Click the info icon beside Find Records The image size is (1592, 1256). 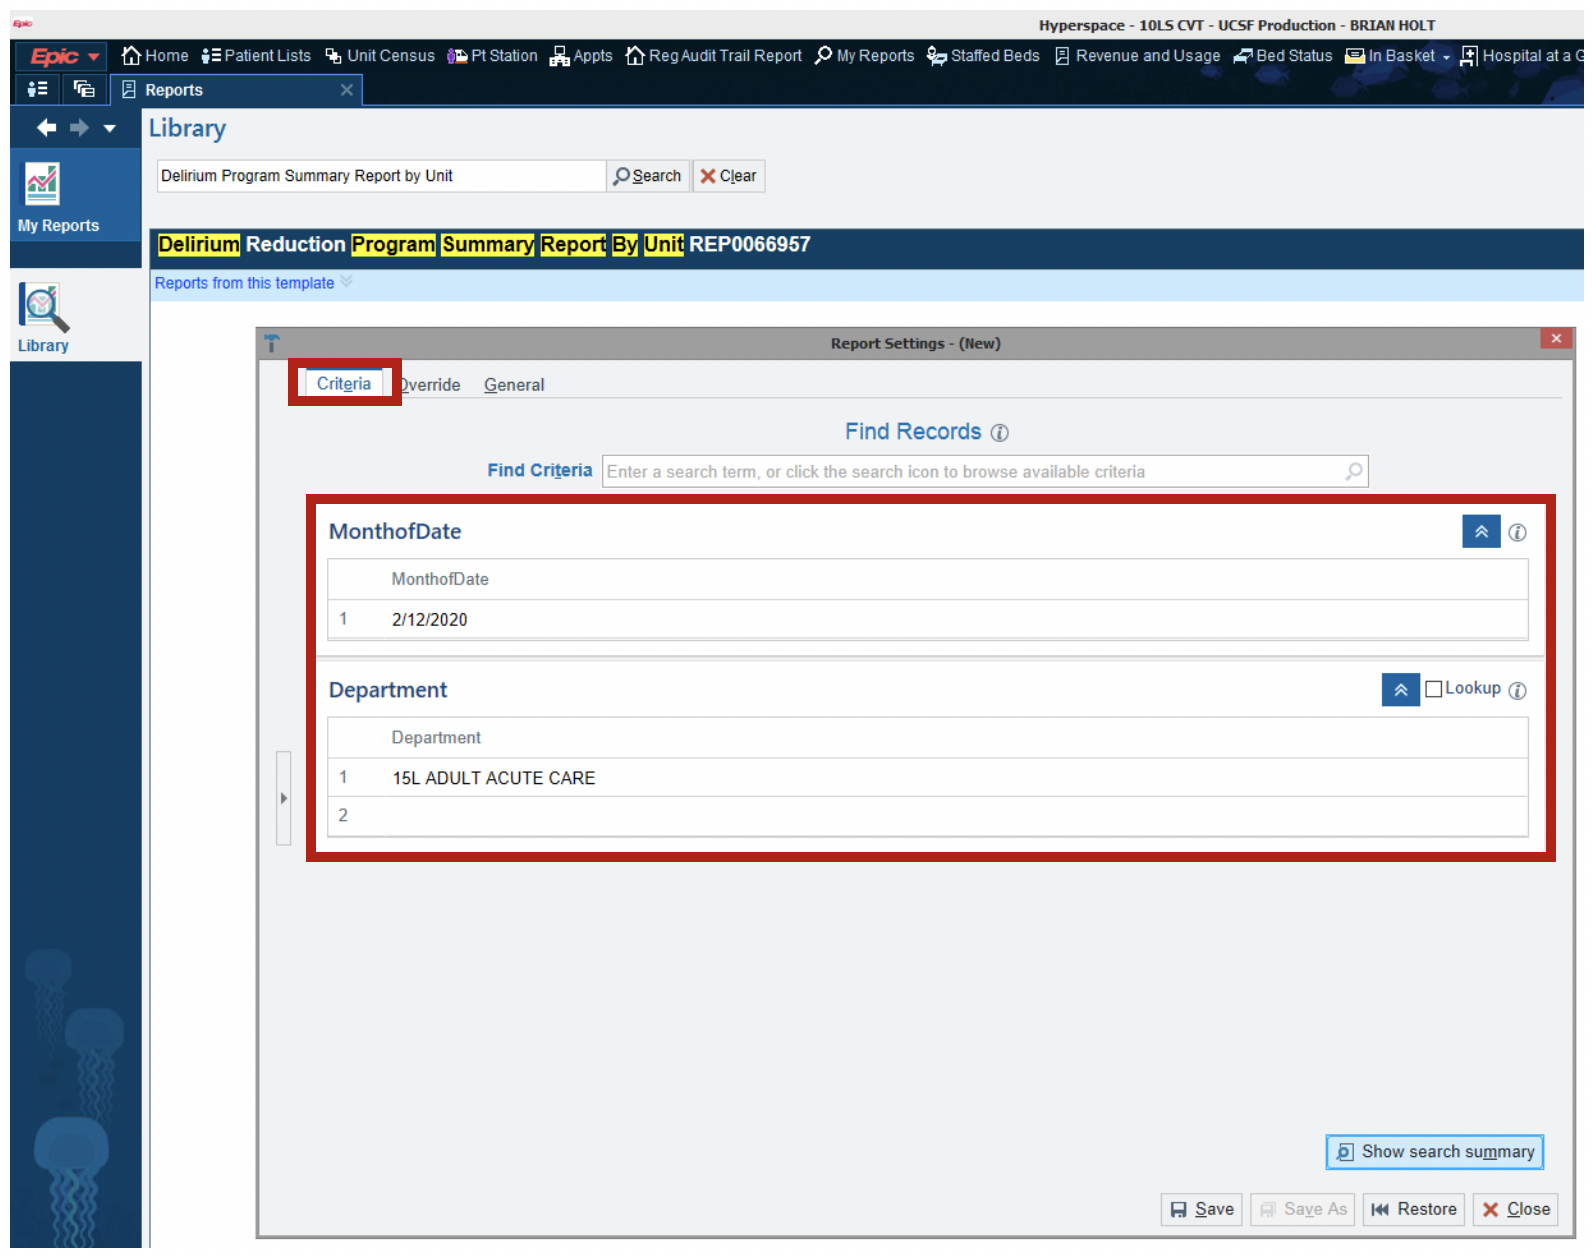point(999,433)
